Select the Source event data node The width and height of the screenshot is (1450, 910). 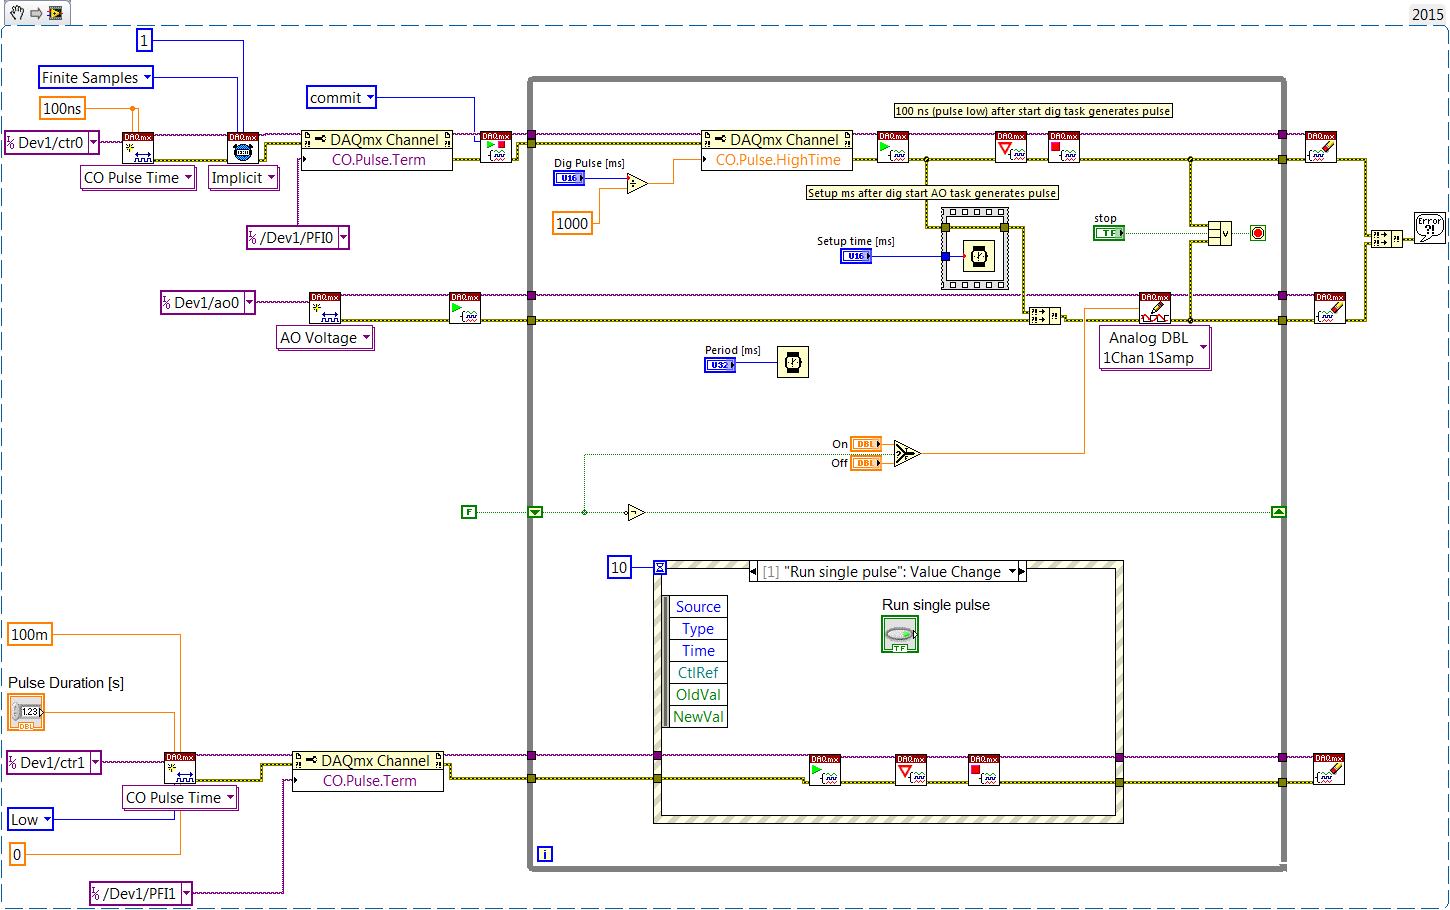click(698, 606)
